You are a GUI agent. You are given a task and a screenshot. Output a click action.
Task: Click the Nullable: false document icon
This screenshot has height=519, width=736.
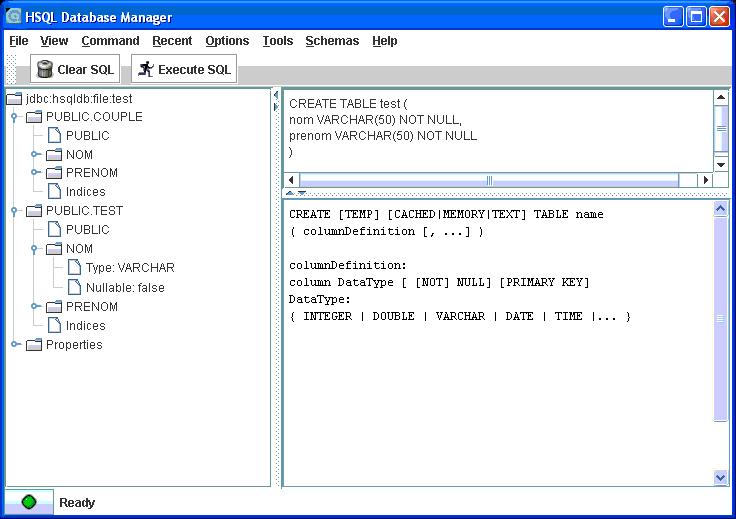coord(76,287)
